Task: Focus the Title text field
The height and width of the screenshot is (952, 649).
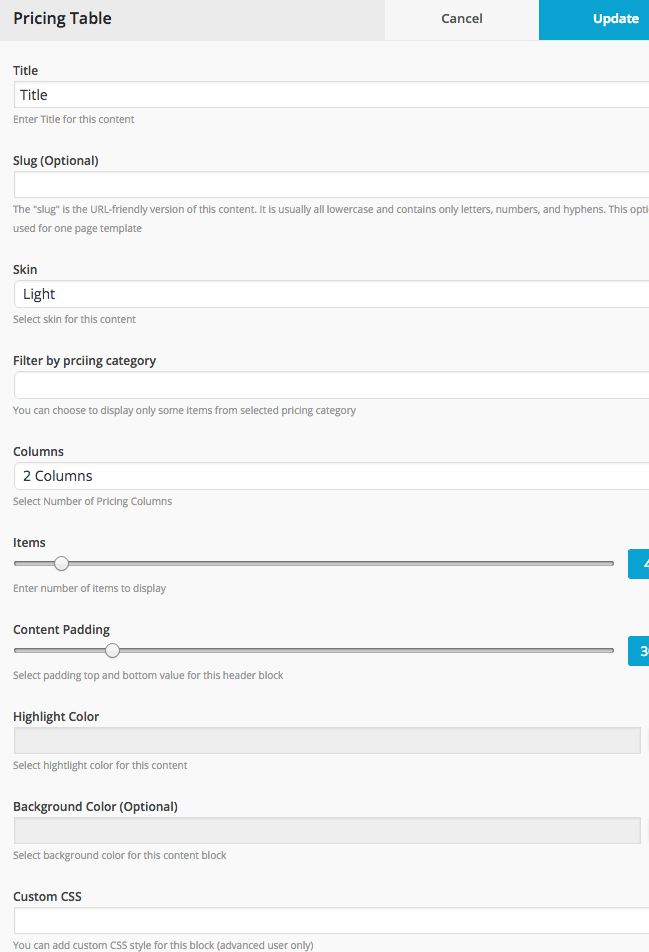Action: coord(330,95)
